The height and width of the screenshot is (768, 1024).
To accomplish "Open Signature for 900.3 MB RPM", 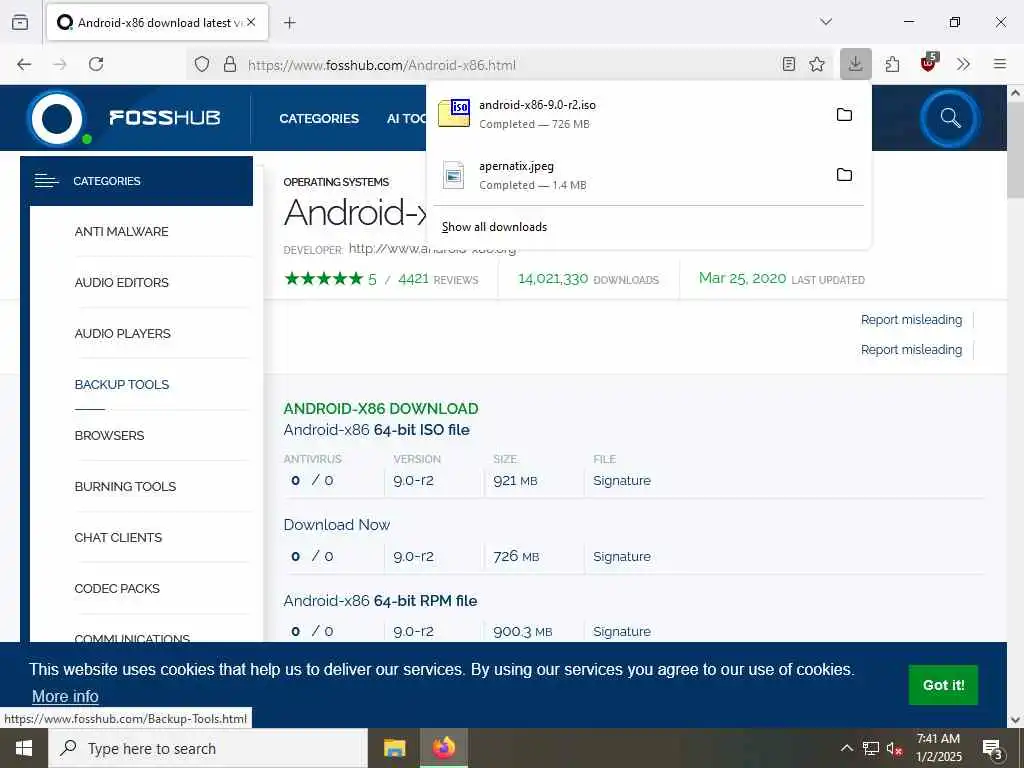I will point(622,632).
